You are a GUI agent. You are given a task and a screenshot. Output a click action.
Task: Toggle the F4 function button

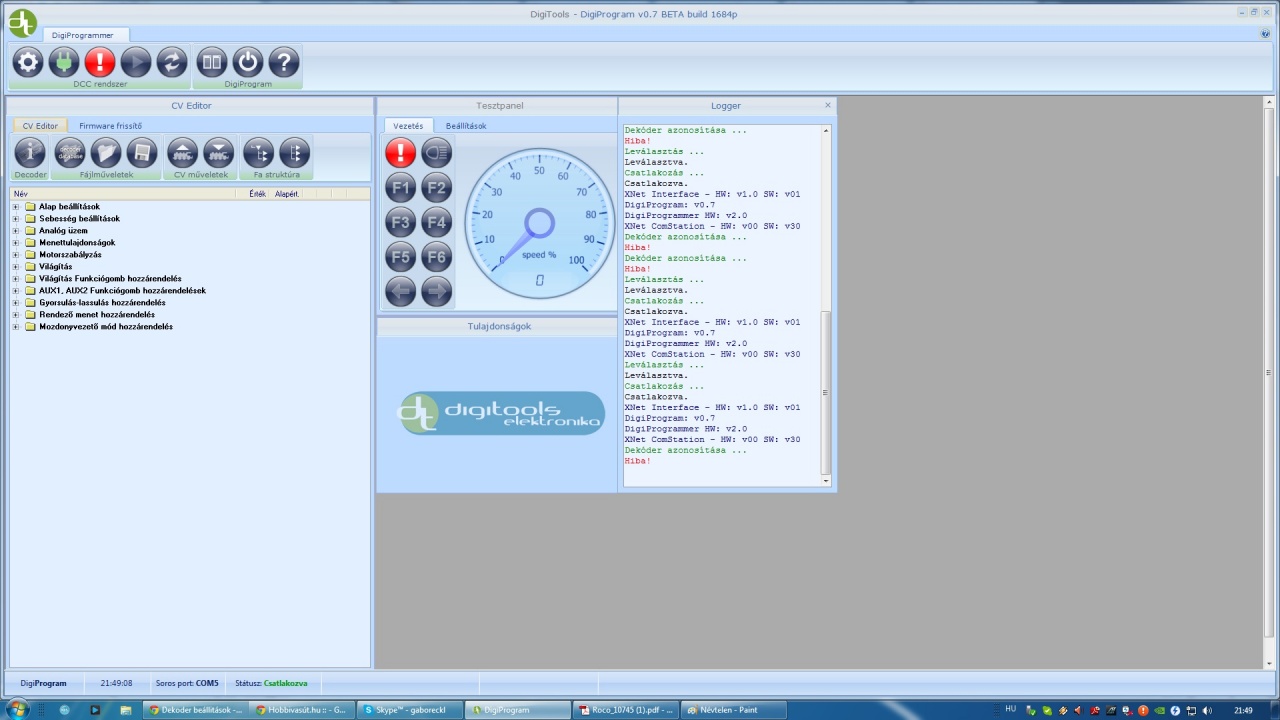(x=437, y=222)
